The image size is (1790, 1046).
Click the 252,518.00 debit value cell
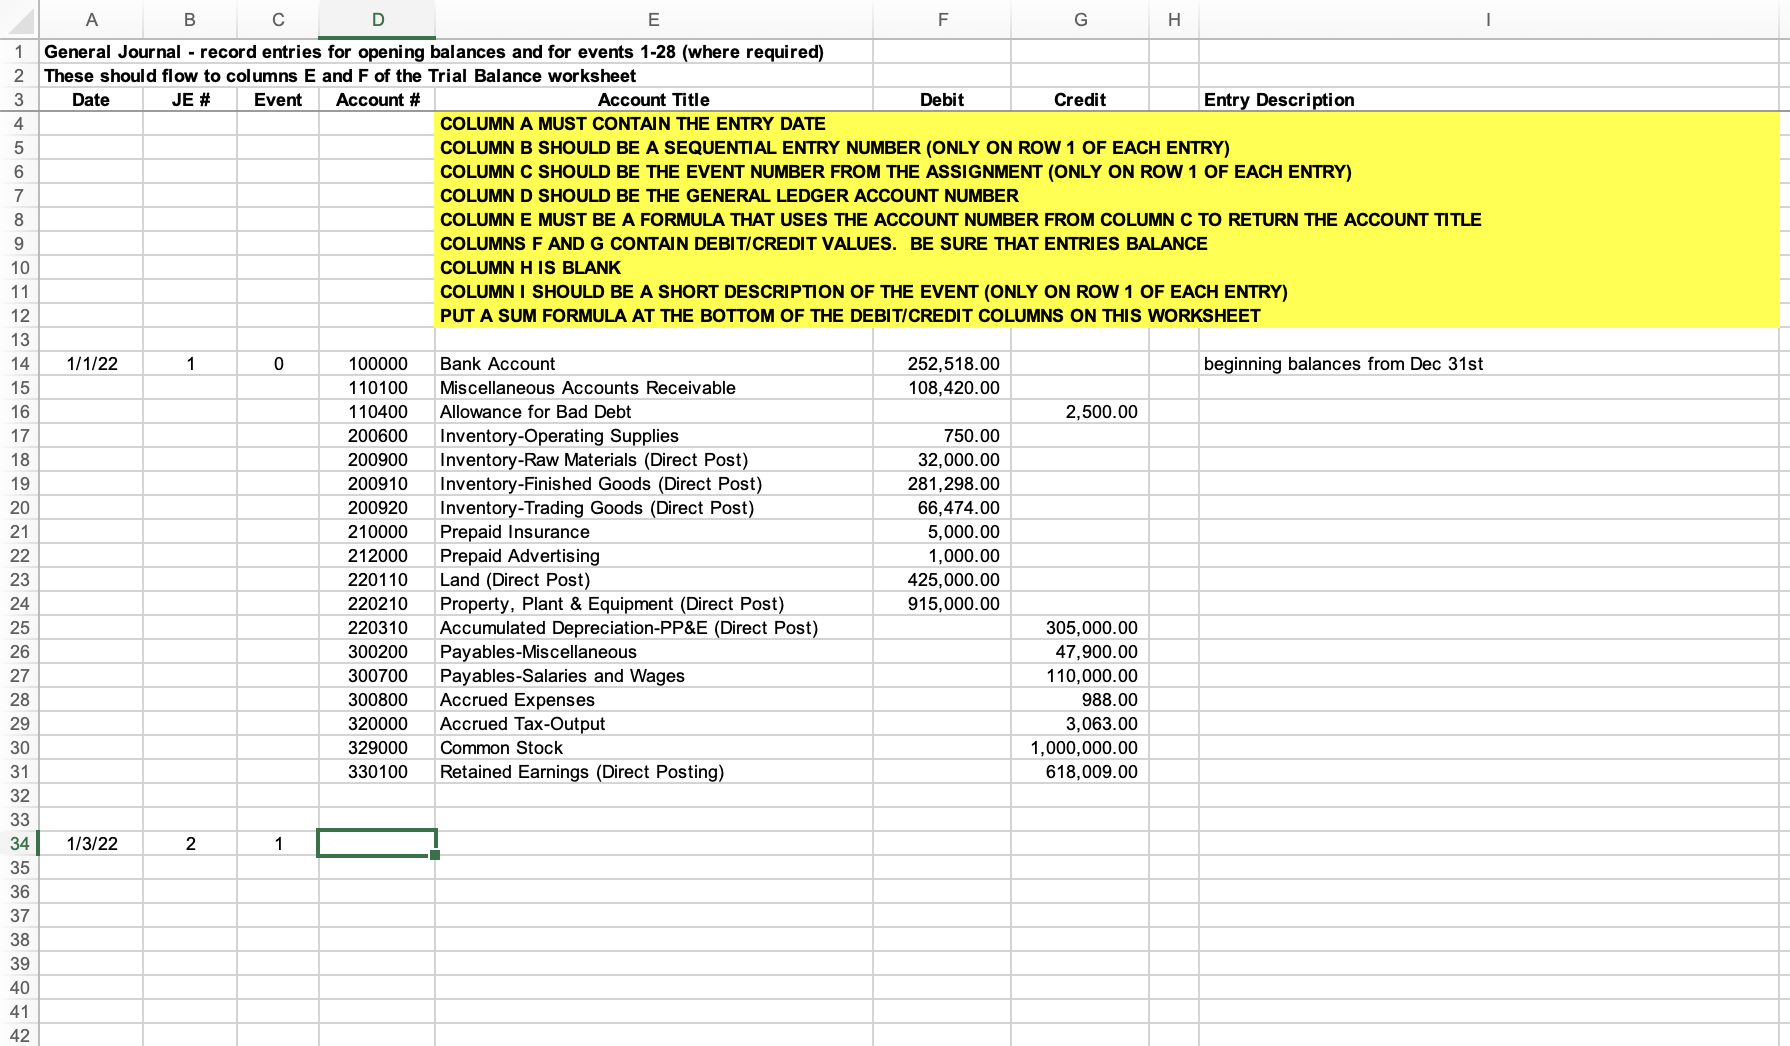coord(943,363)
